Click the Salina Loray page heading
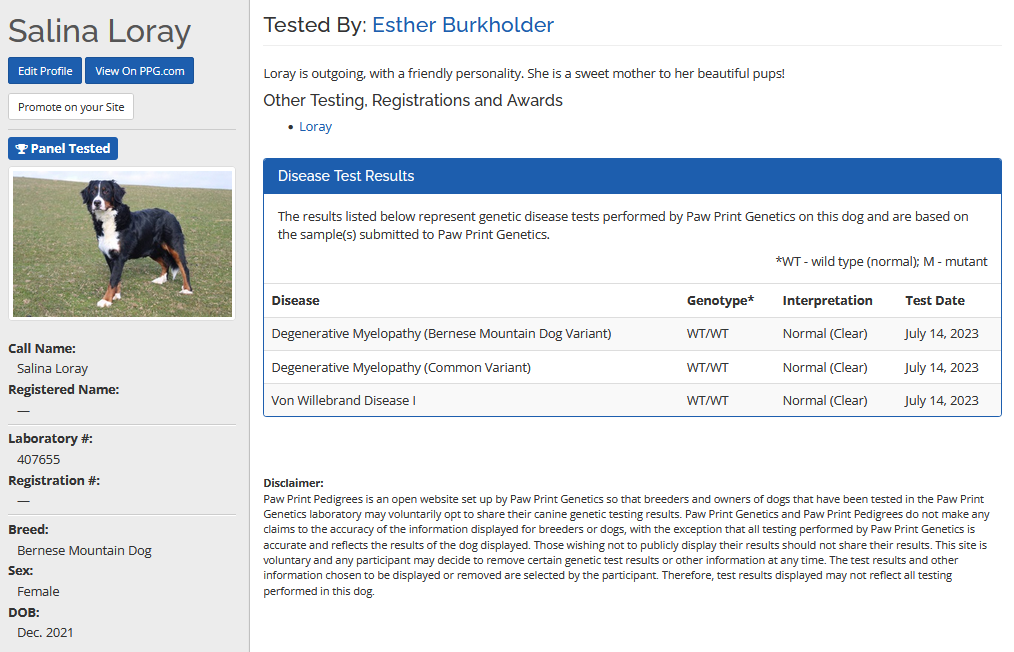The width and height of the screenshot is (1014, 652). click(x=99, y=31)
